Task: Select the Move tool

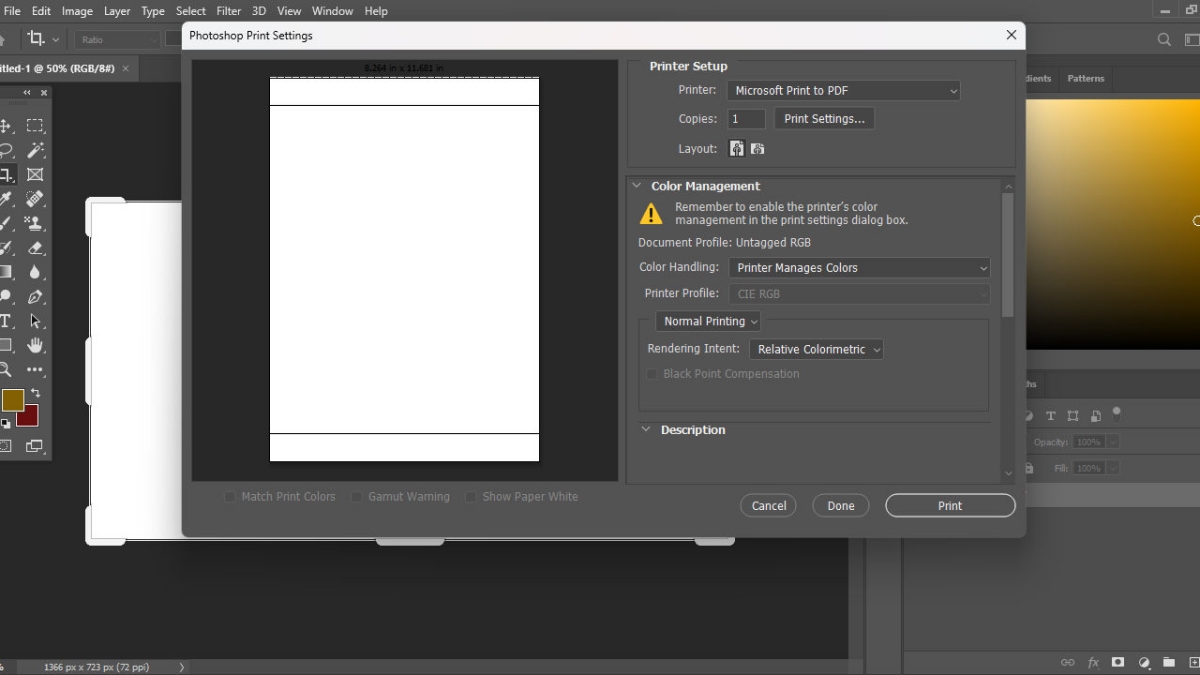Action: click(8, 126)
